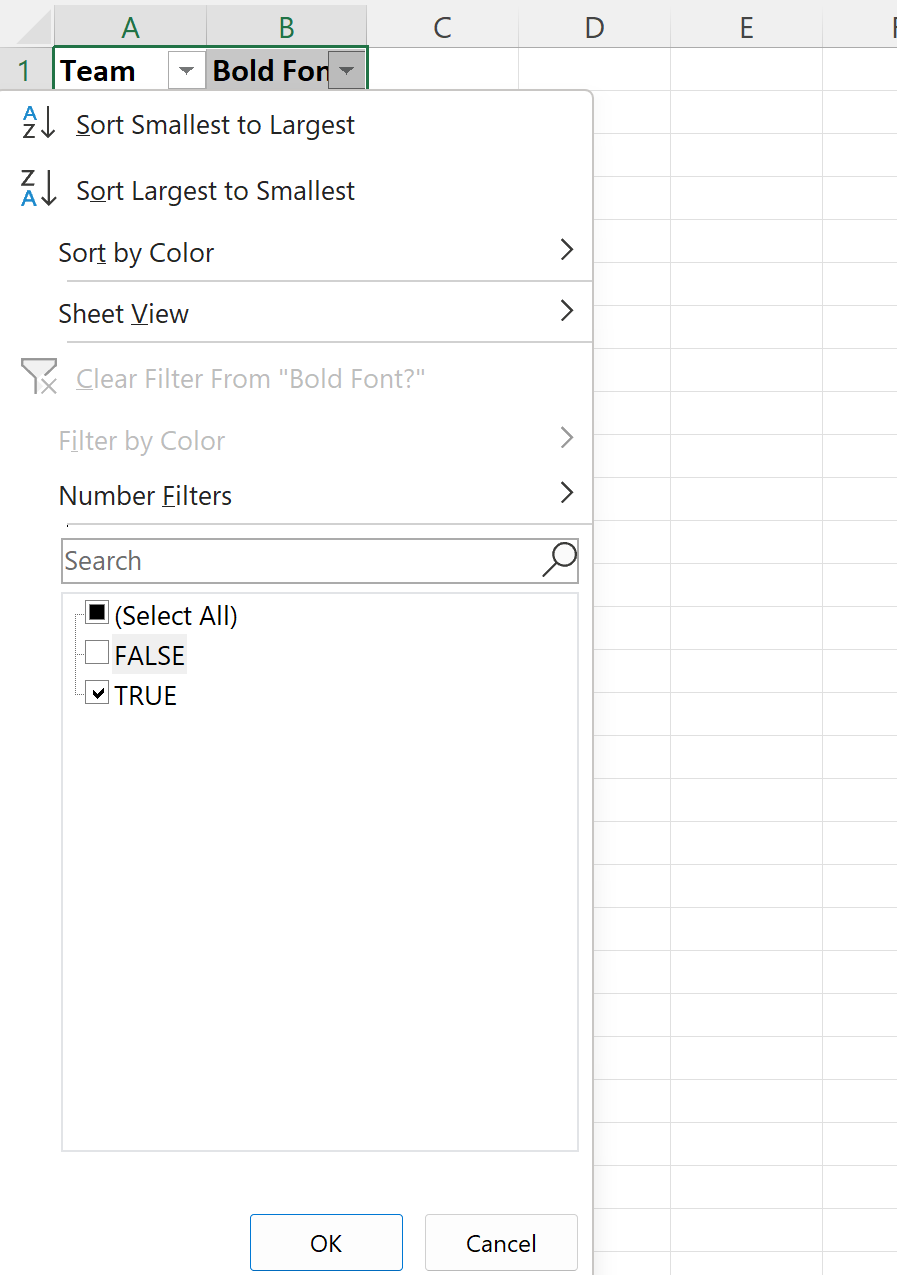Expand the Sheet View submenu arrow
The height and width of the screenshot is (1275, 897).
coord(567,311)
